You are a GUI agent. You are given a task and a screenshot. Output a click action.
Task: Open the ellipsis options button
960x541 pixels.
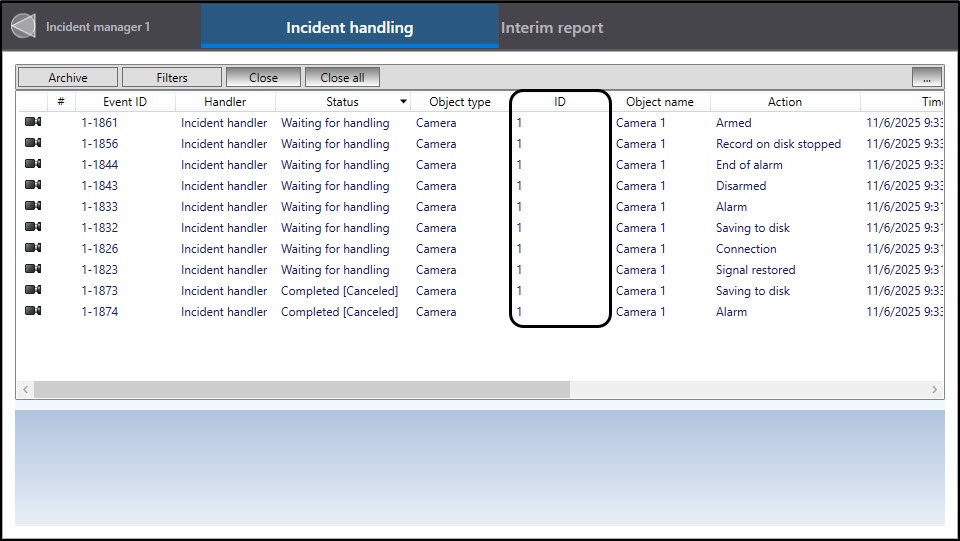[x=926, y=78]
